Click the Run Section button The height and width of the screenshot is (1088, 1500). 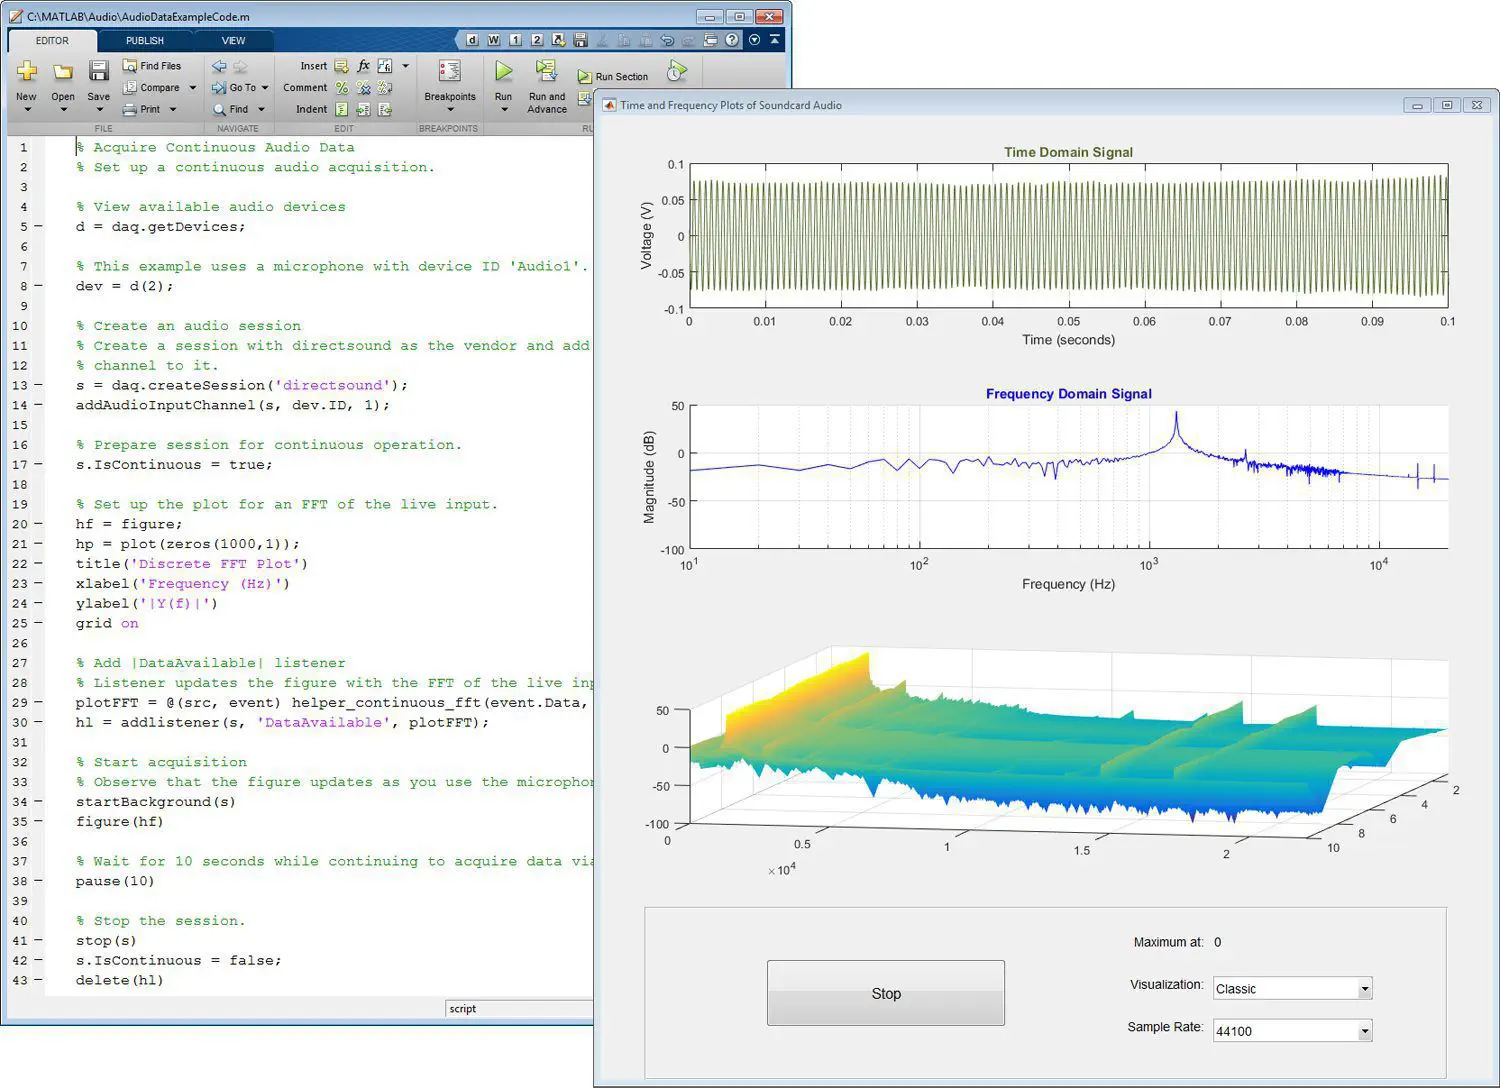[613, 77]
